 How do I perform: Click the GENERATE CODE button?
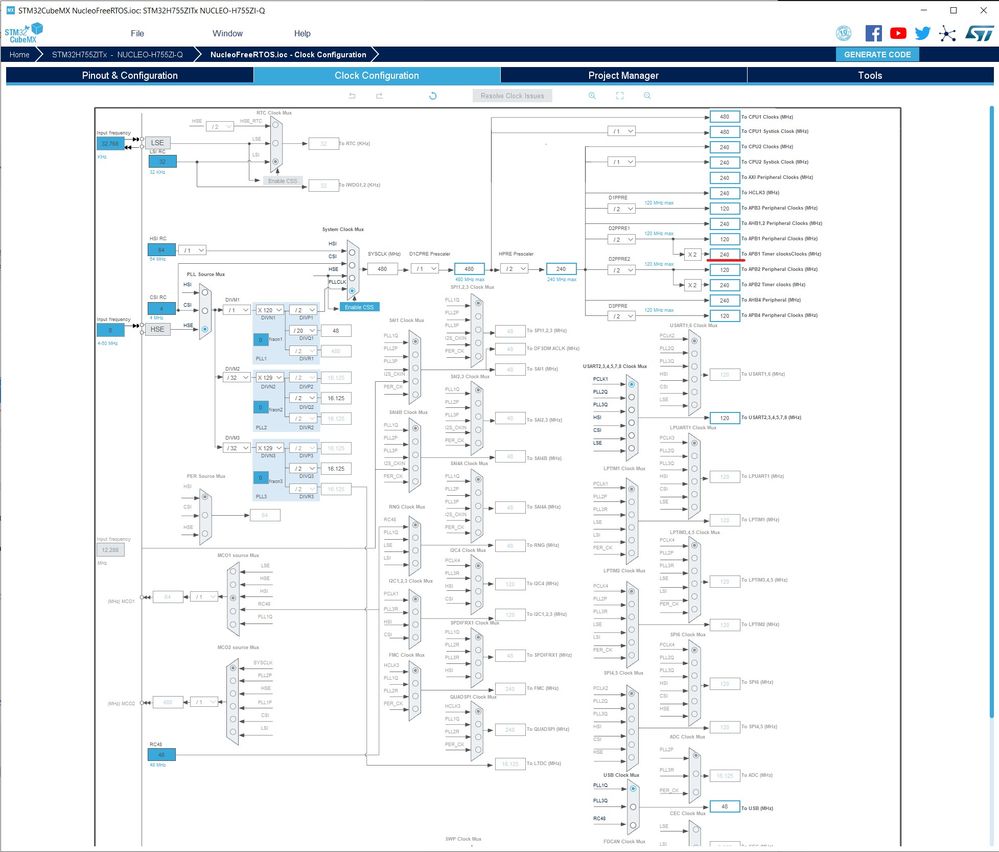tap(877, 54)
